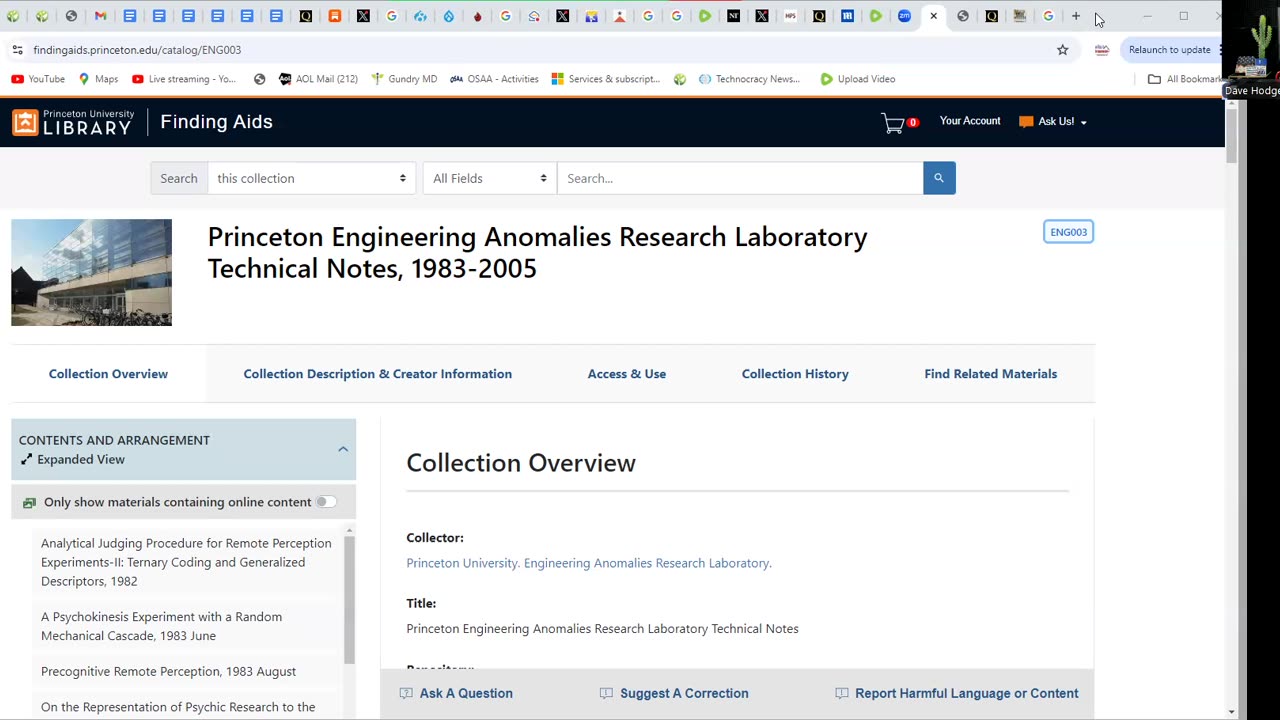This screenshot has height=720, width=1280.
Task: Open Services & subscriptions bookmark
Action: pos(606,79)
